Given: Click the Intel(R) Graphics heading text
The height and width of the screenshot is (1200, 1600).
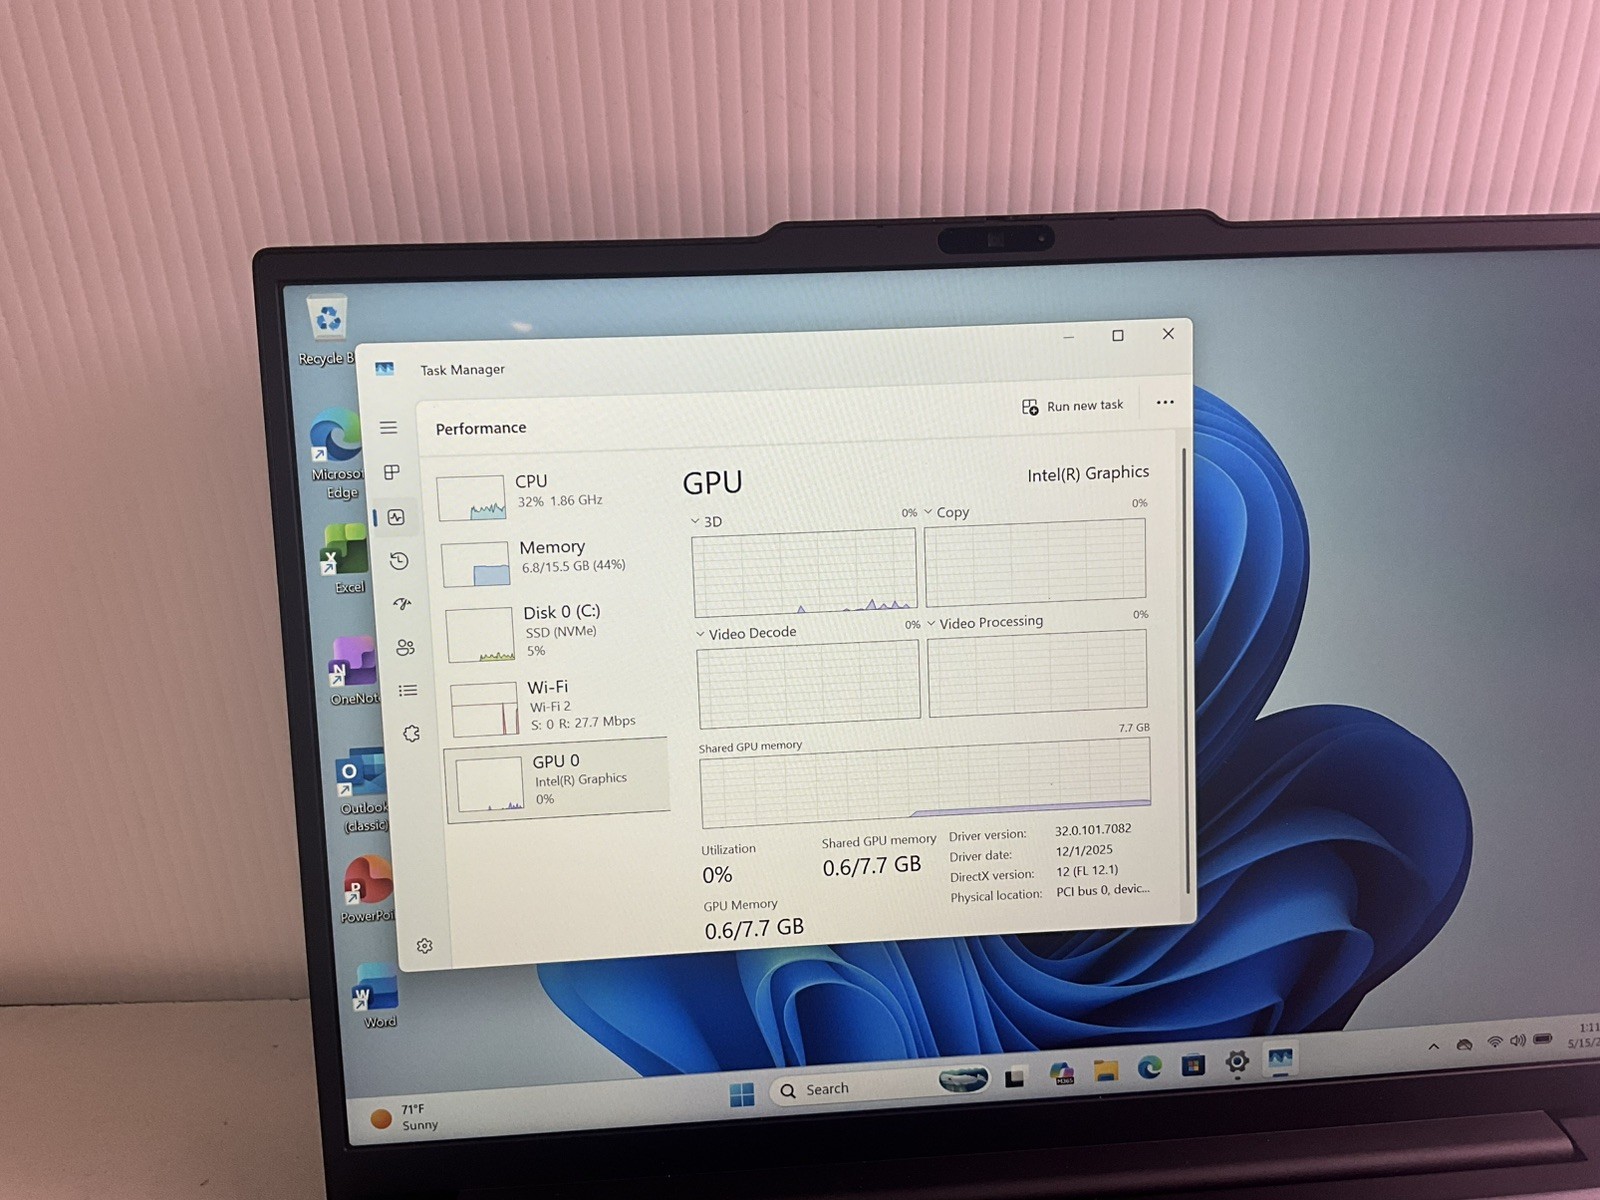Looking at the screenshot, I should (x=1088, y=473).
